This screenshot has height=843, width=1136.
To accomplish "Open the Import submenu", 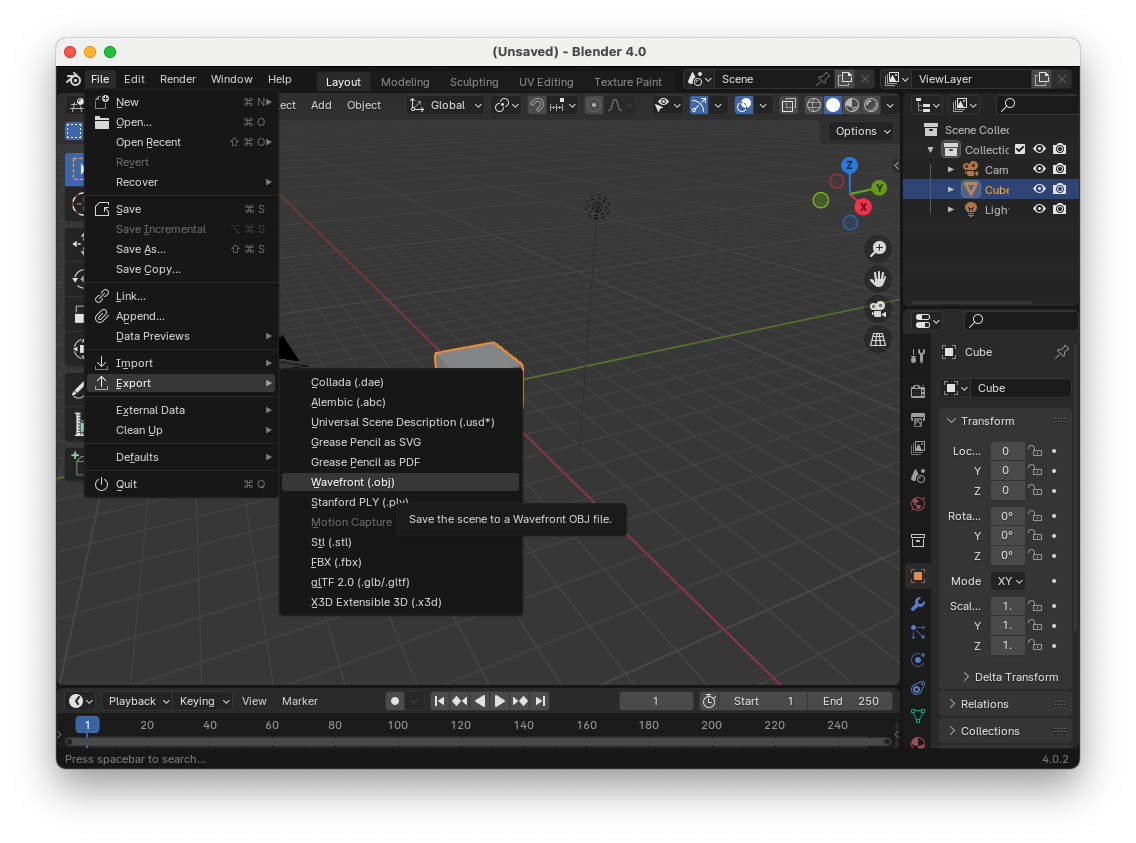I will [182, 363].
